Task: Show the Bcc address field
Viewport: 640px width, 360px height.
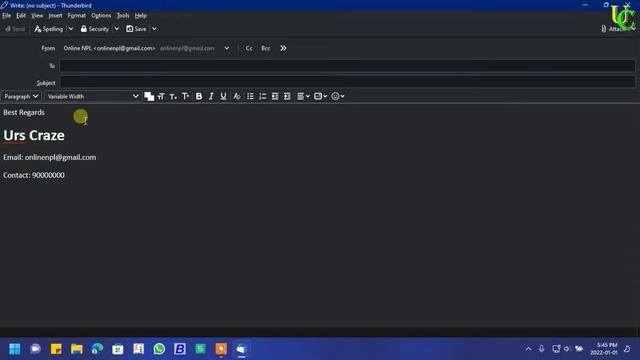Action: (x=266, y=48)
